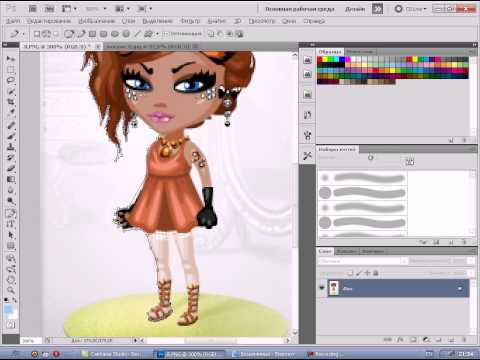480x360 pixels.
Task: Click the brush size slider handle
Action: click(370, 158)
